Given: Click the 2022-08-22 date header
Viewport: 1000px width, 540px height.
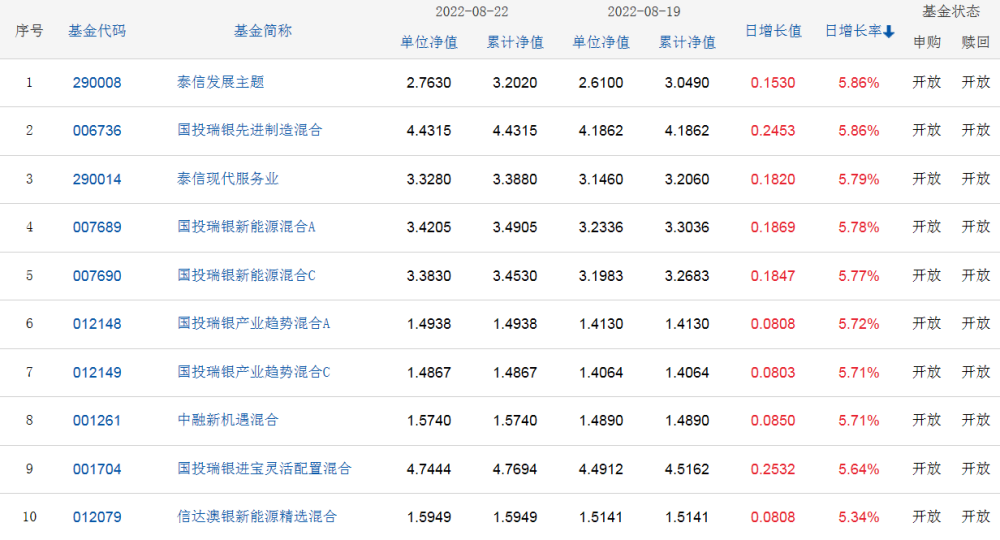Looking at the screenshot, I should click(x=472, y=11).
